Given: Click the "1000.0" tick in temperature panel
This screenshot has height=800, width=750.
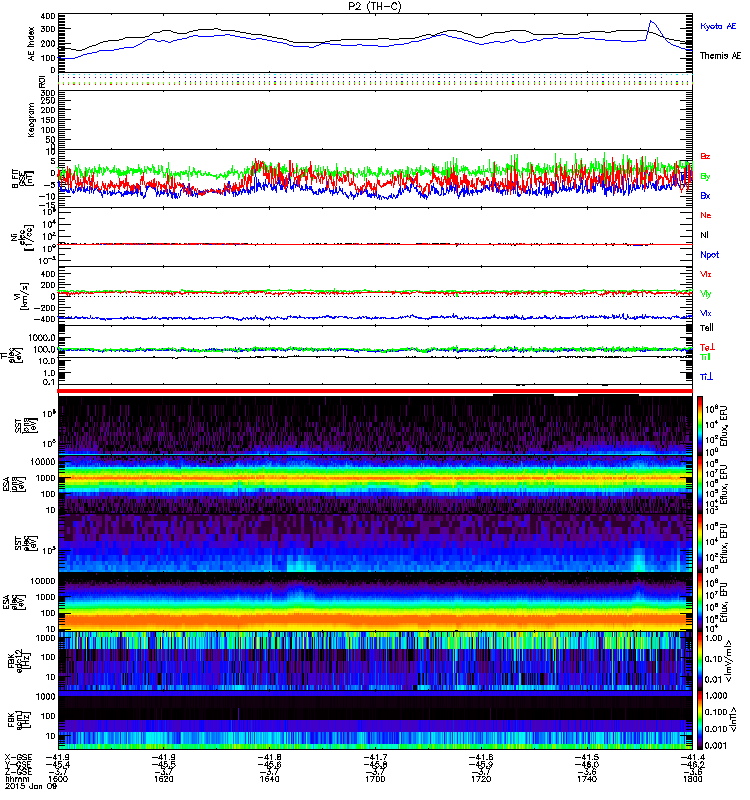Looking at the screenshot, I should click(42, 338).
